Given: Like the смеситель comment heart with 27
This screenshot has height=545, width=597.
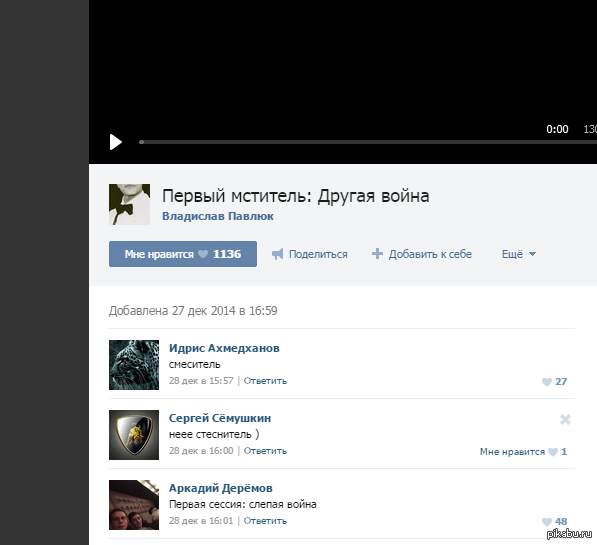Looking at the screenshot, I should click(554, 382).
